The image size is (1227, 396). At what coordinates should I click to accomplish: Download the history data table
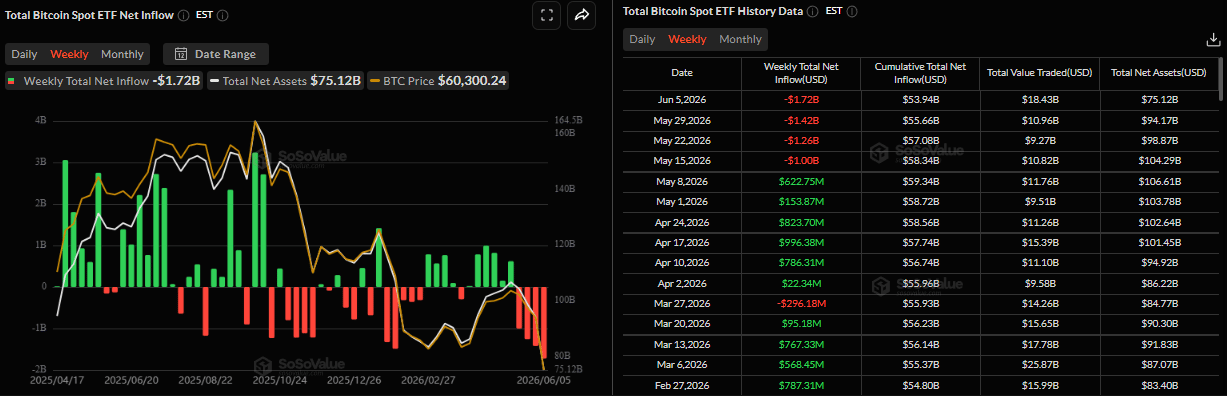tap(1213, 40)
